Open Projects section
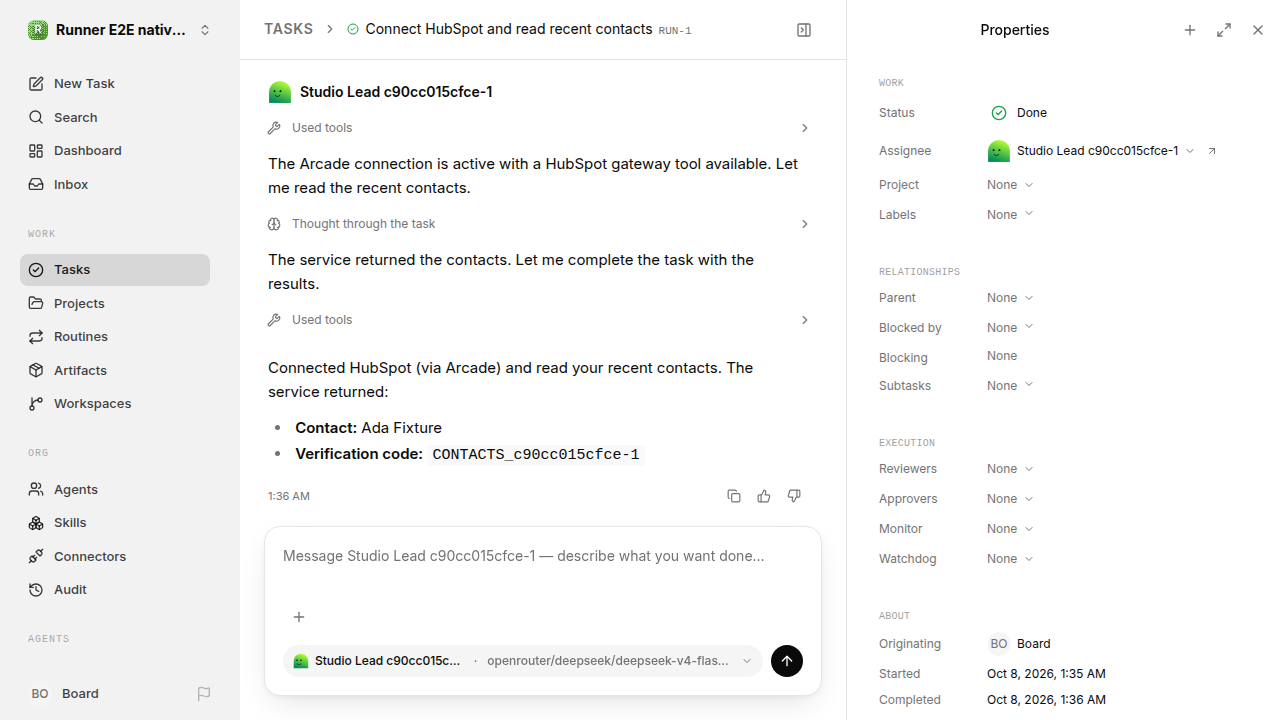Screen dimensions: 1280x720 (115, 303)
